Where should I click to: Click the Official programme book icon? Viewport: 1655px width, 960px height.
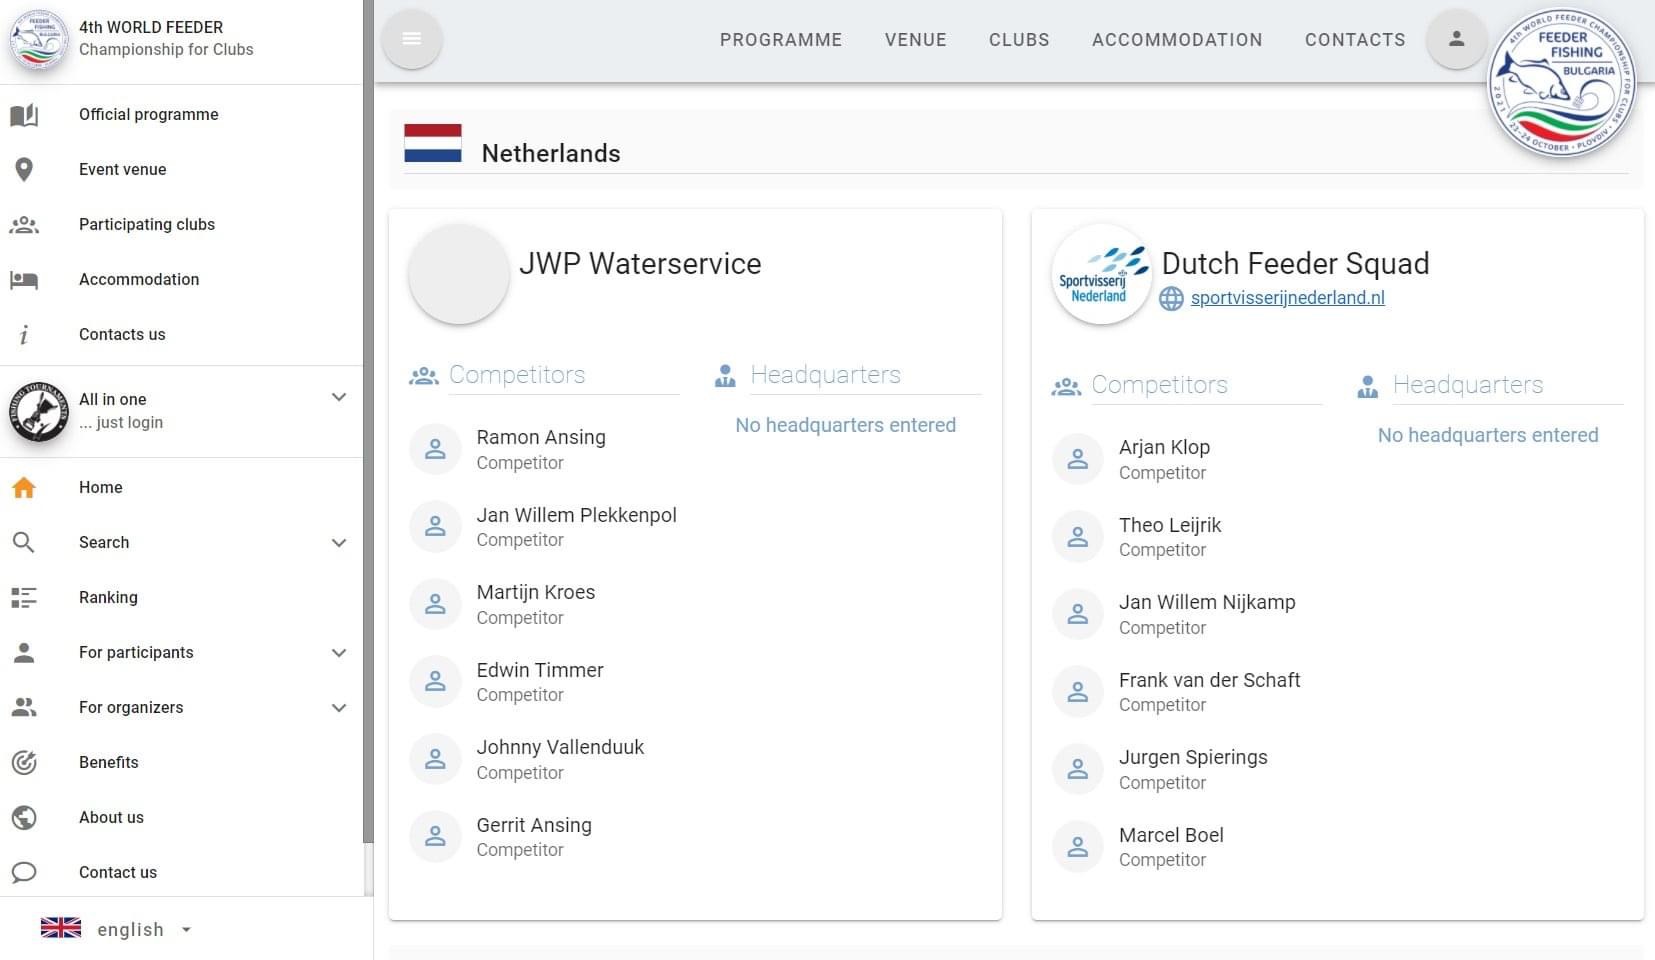(24, 115)
